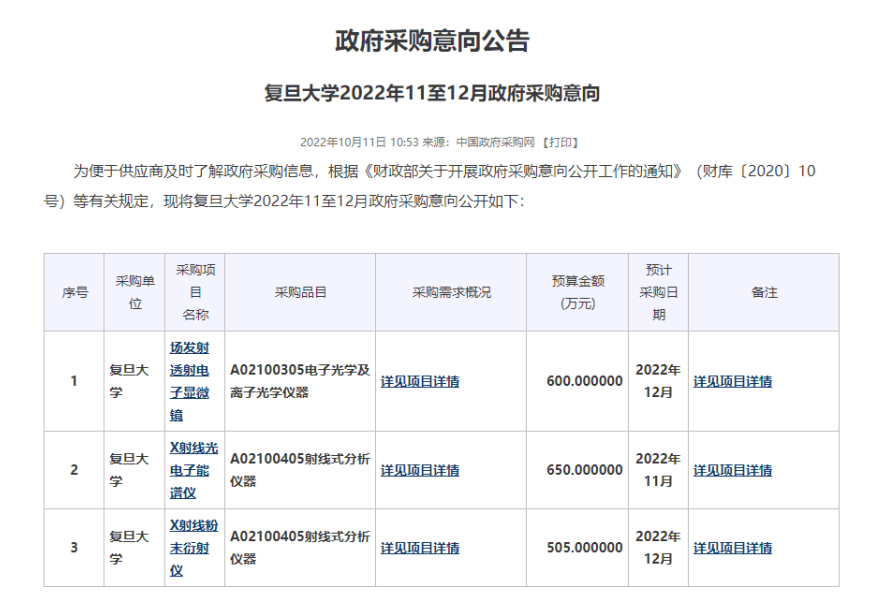Click 2022年12月 date in row 3
This screenshot has height=603, width=887.
click(x=658, y=548)
